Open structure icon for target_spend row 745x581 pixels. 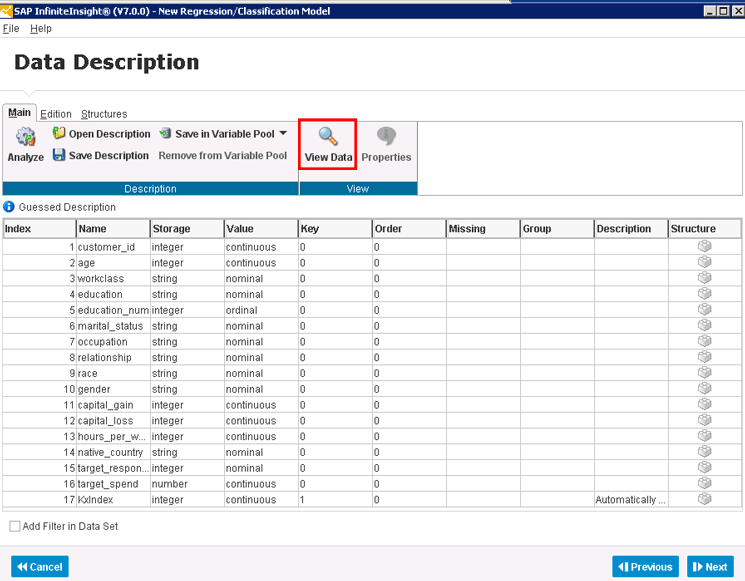[x=704, y=483]
